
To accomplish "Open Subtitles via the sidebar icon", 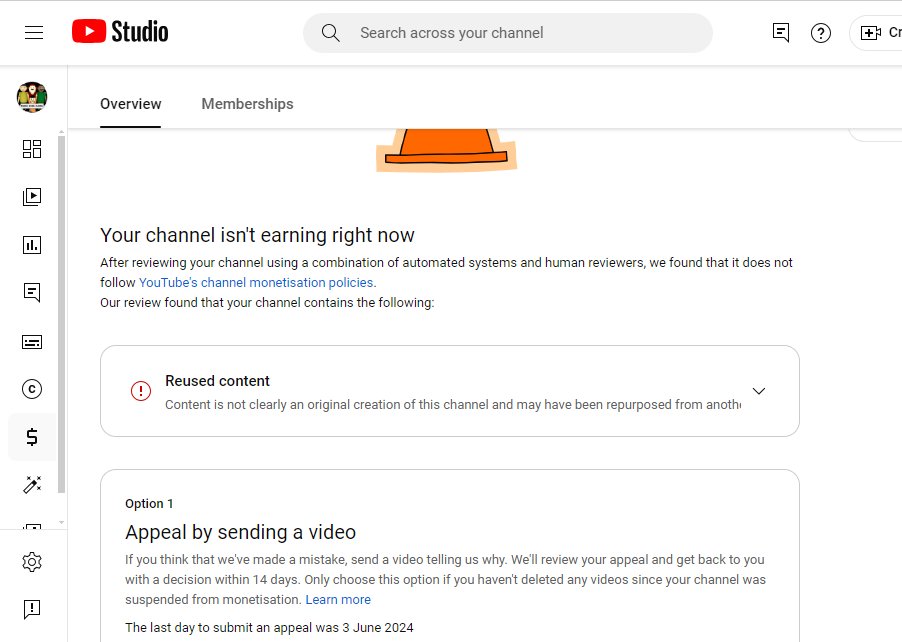I will (x=32, y=342).
